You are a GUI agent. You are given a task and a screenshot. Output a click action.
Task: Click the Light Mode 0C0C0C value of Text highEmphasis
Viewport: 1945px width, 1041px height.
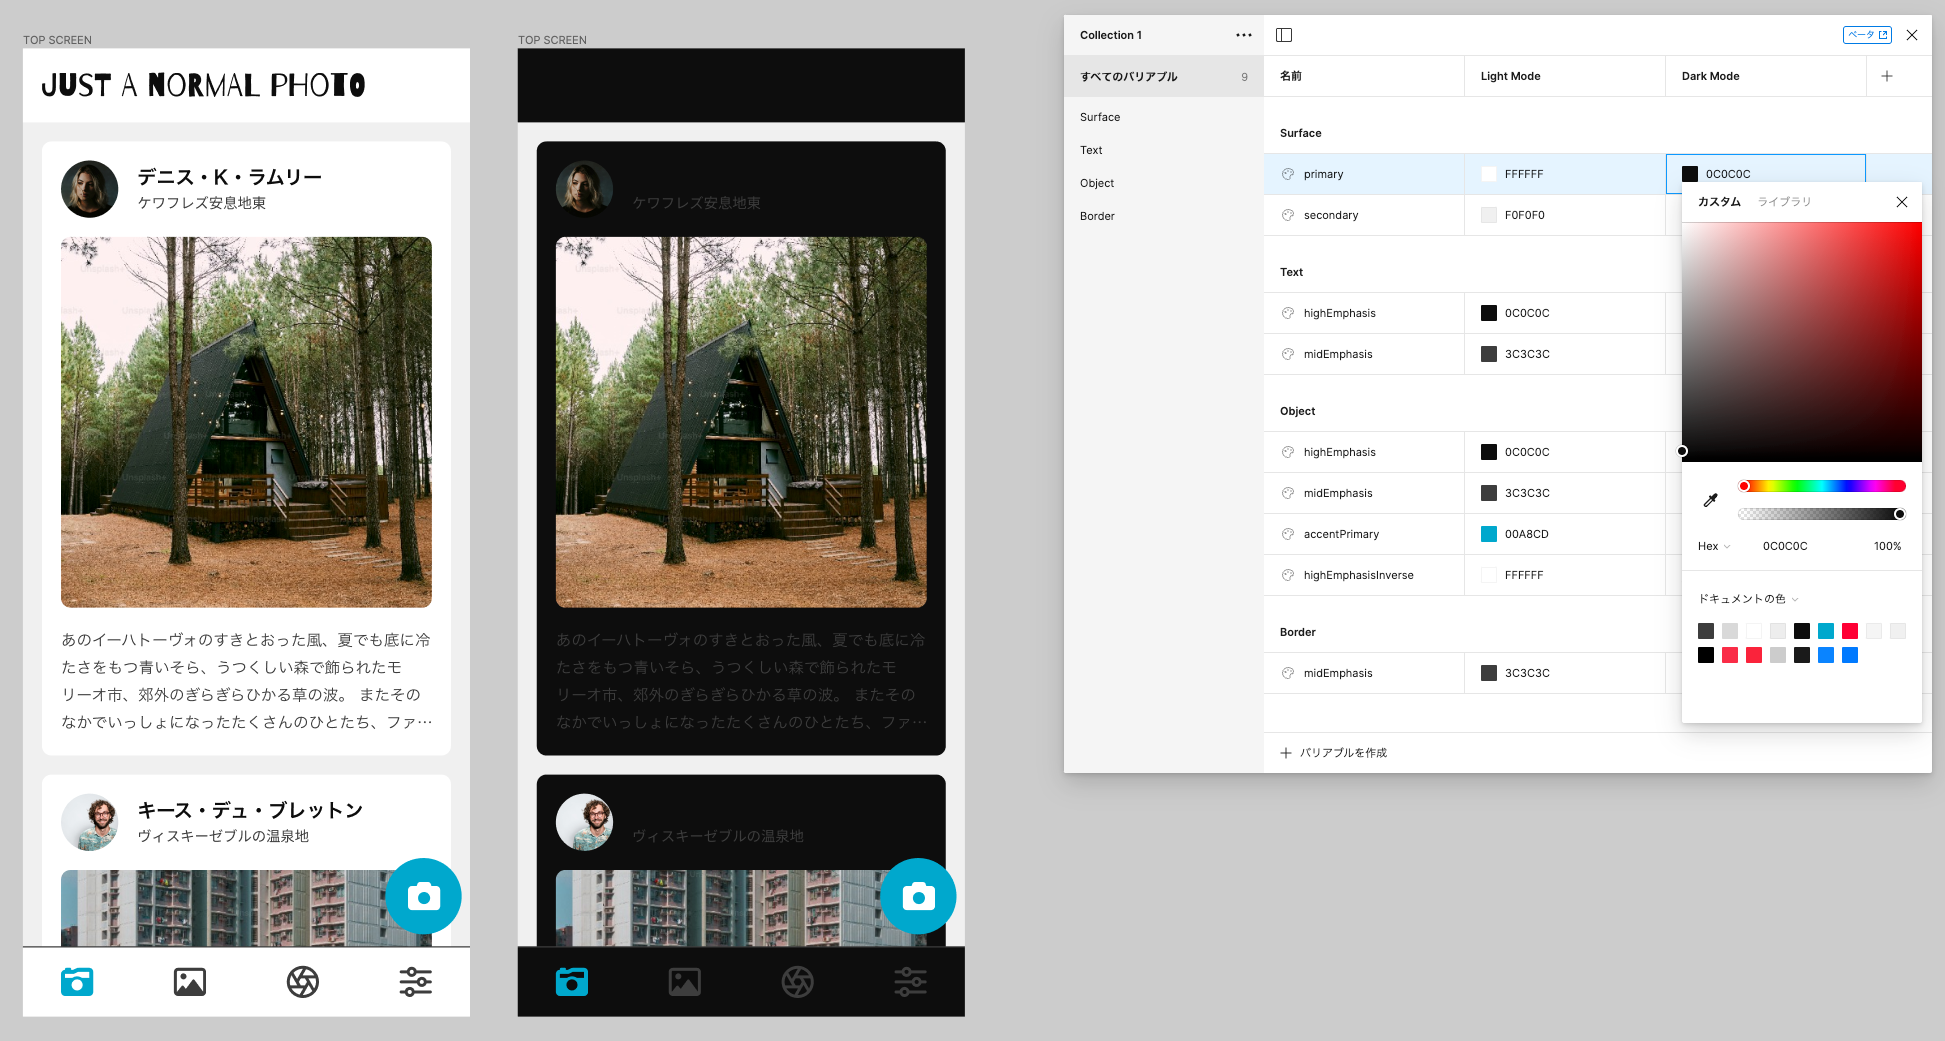[x=1527, y=313]
